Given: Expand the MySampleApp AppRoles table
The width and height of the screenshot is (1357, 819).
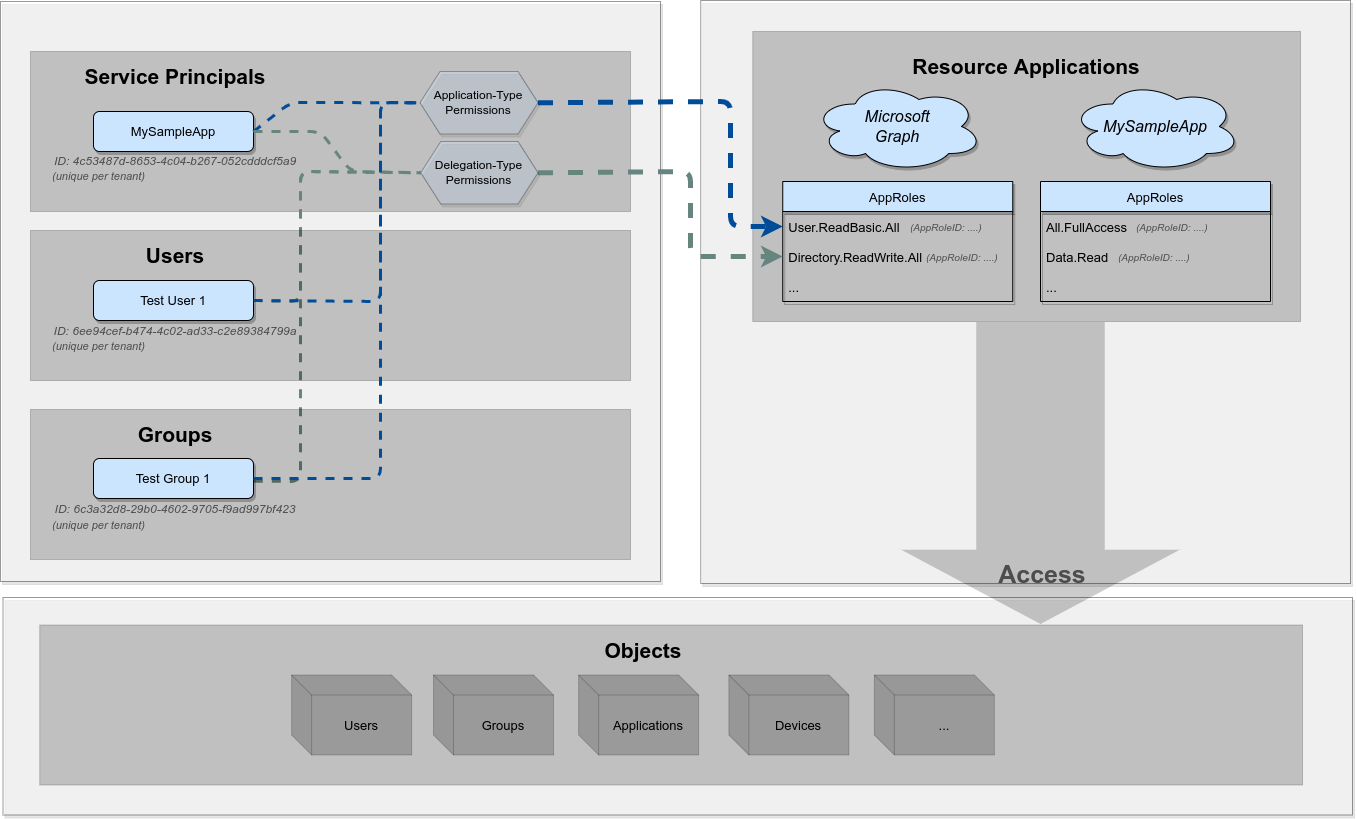Looking at the screenshot, I should pyautogui.click(x=1154, y=197).
